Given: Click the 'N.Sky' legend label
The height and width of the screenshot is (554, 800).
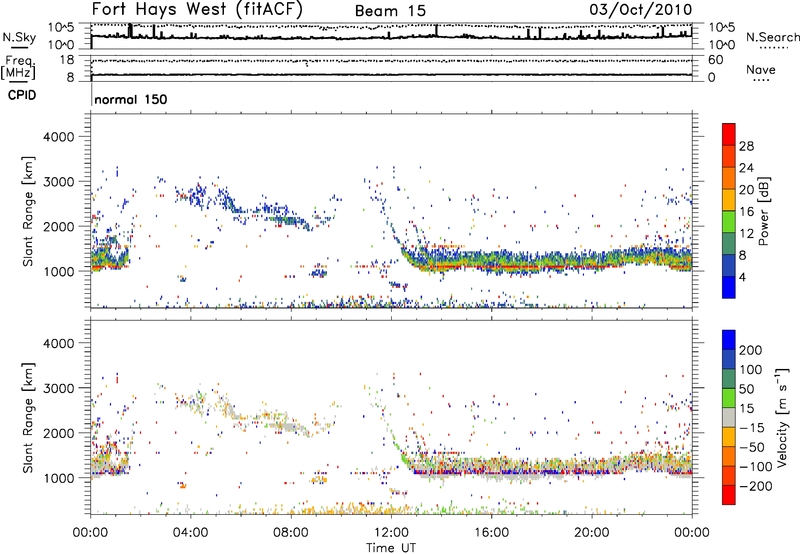Looking at the screenshot, I should [19, 37].
